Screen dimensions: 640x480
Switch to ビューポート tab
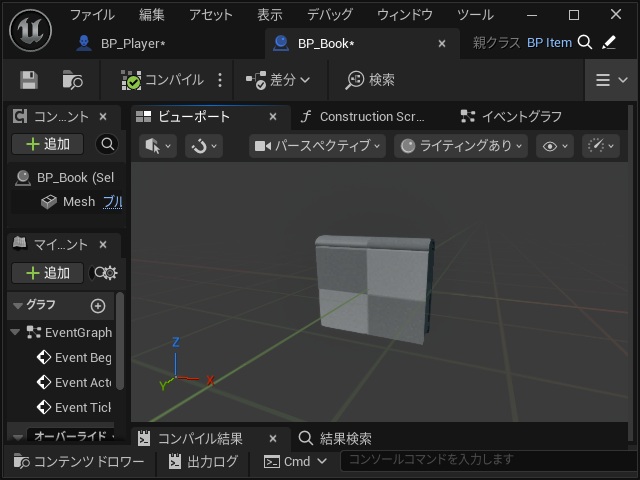coord(194,117)
